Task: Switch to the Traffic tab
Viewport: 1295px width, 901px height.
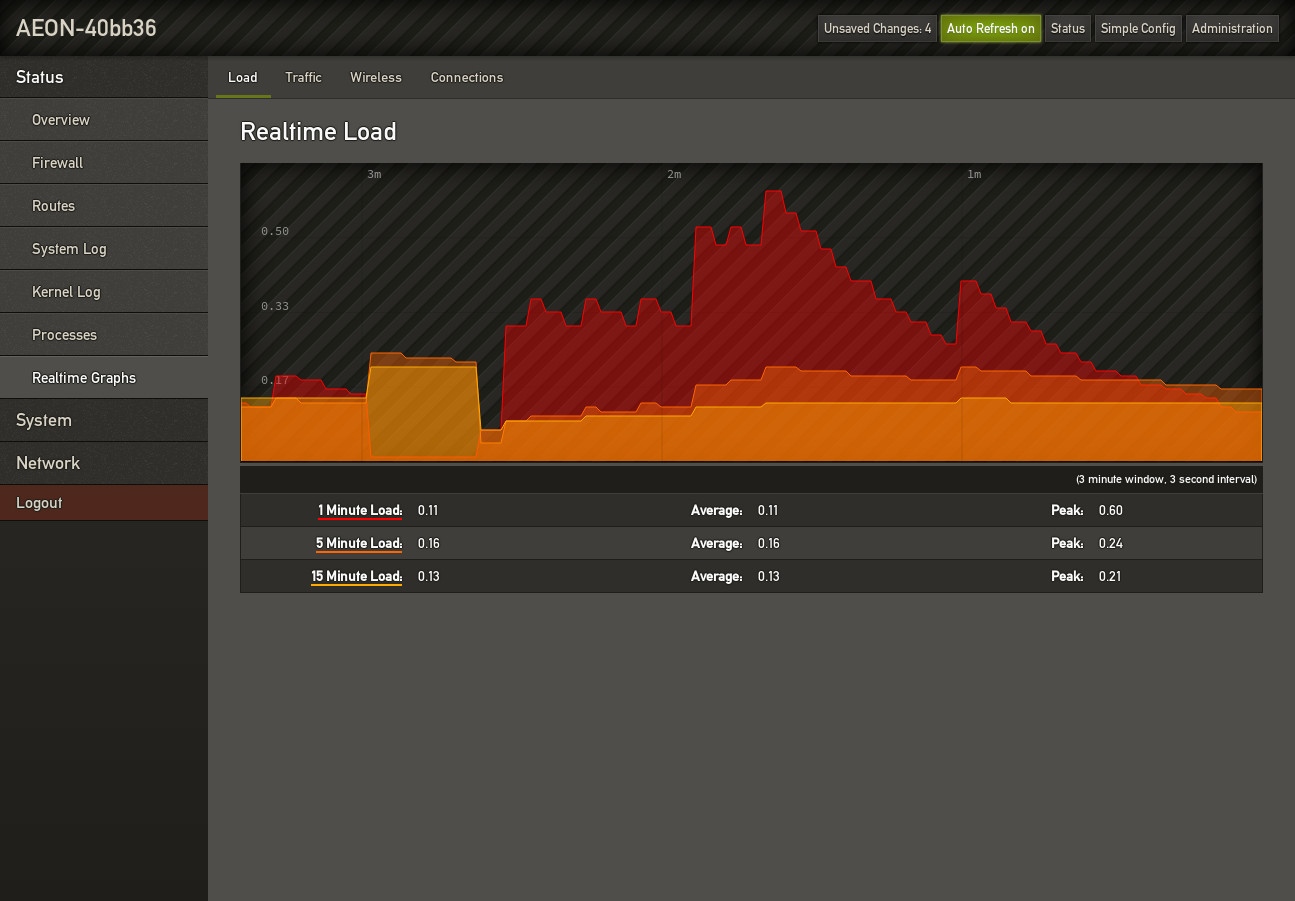Action: (x=303, y=77)
